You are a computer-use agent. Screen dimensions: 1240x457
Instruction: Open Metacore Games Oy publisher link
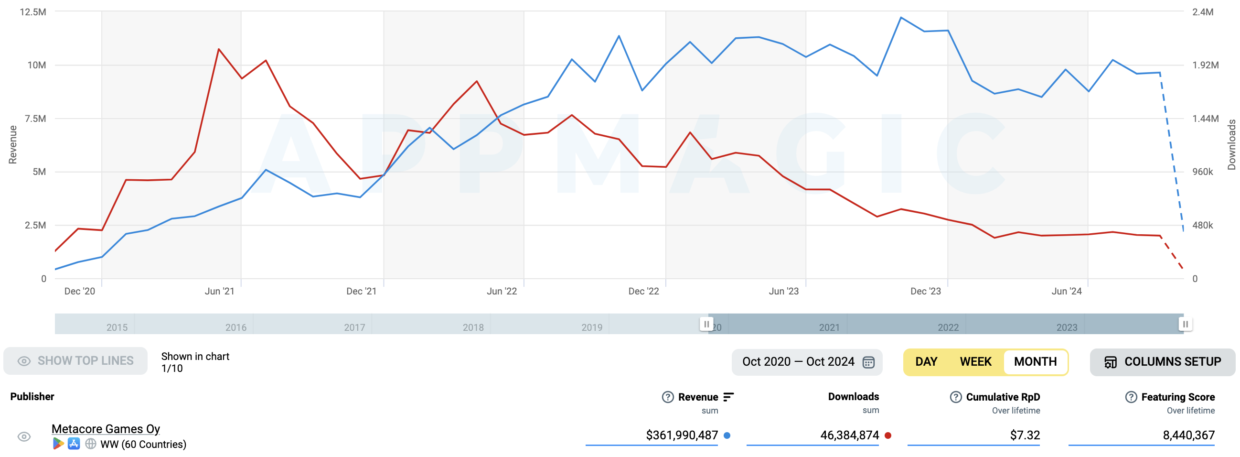(106, 429)
